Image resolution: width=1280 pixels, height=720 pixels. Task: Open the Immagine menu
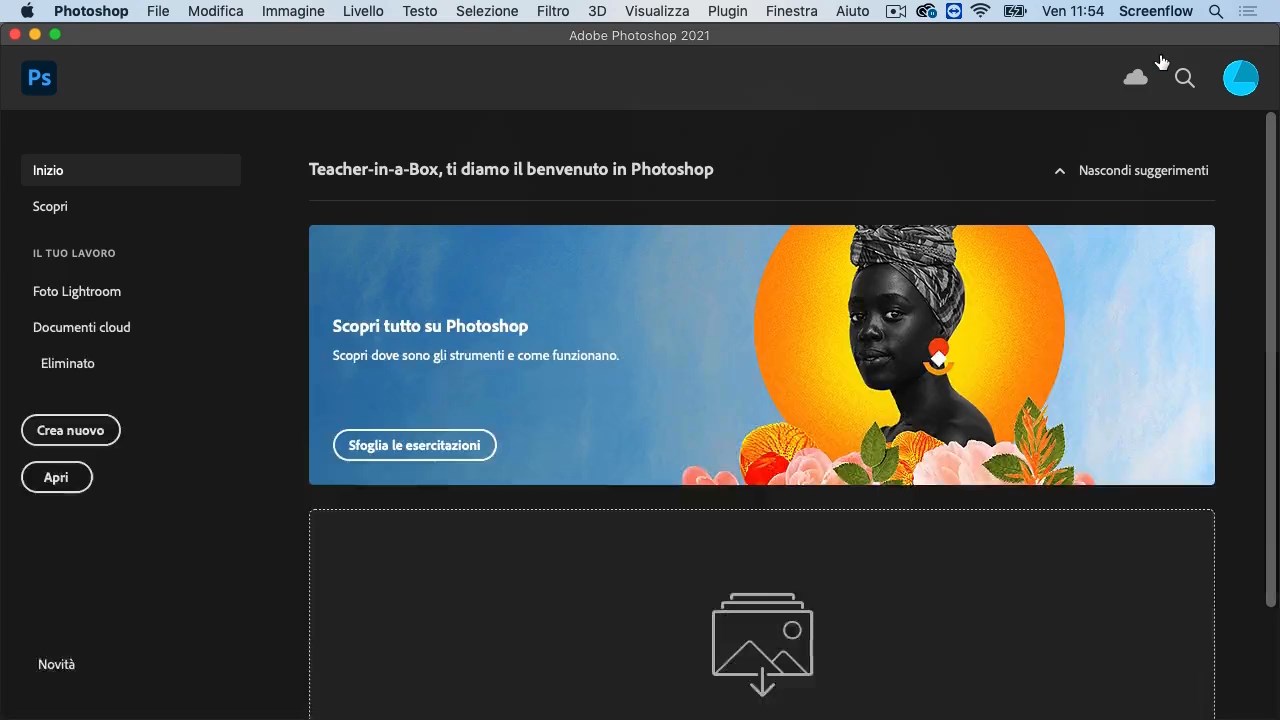coord(293,11)
